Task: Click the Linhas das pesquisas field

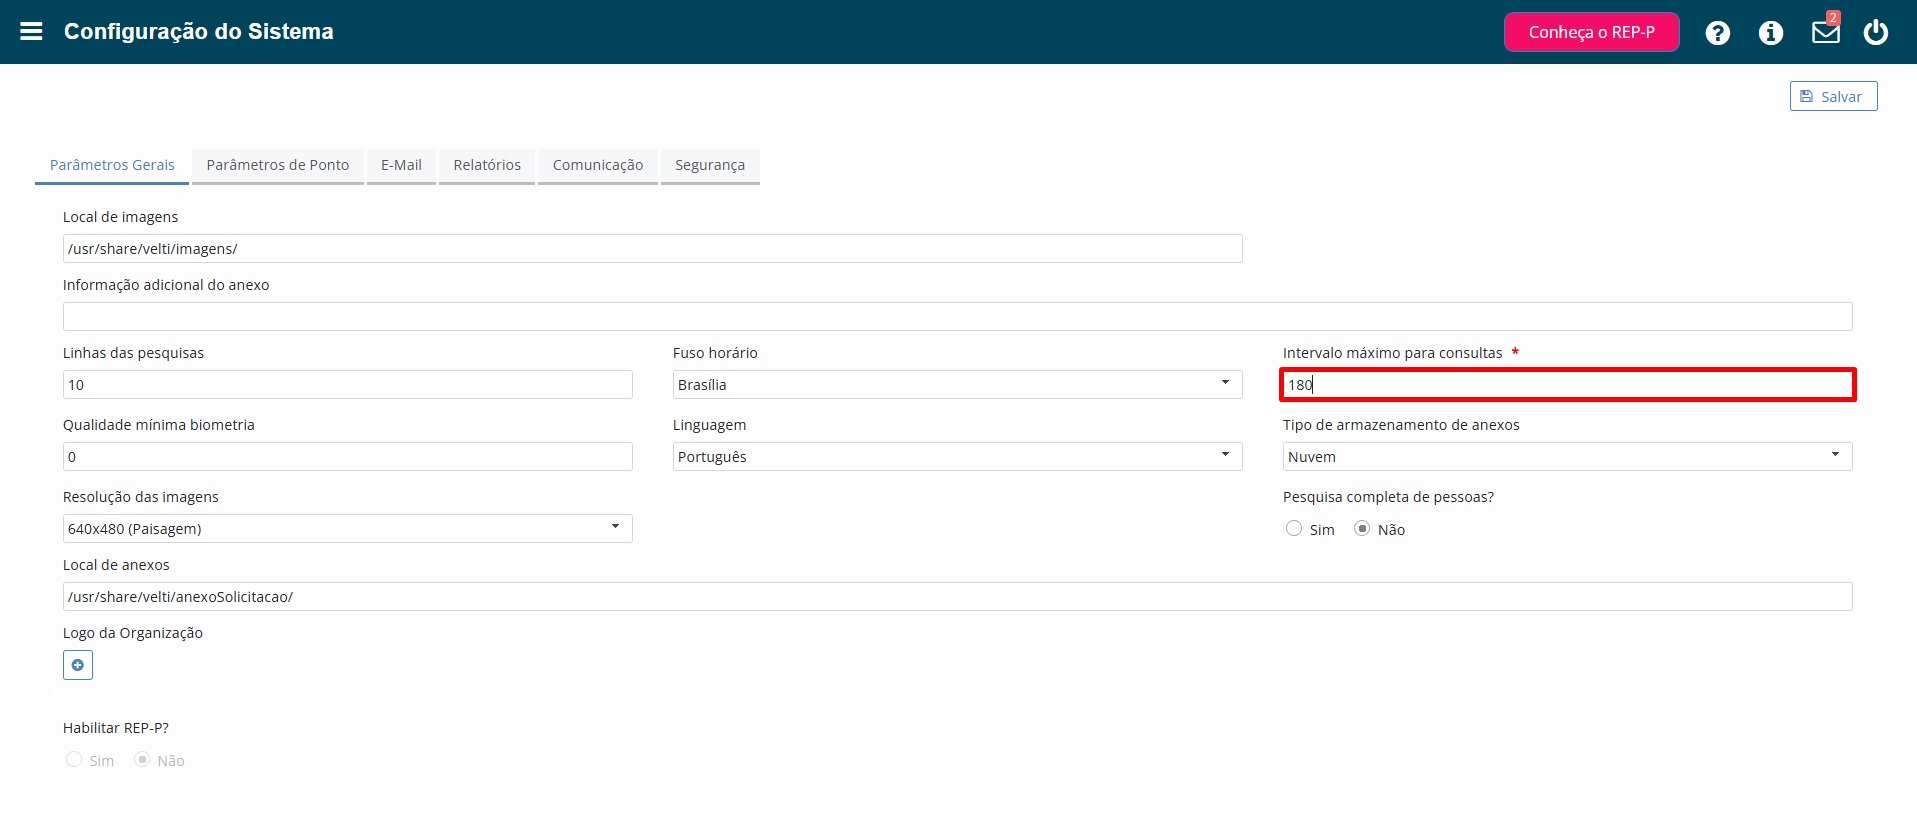Action: click(x=347, y=385)
